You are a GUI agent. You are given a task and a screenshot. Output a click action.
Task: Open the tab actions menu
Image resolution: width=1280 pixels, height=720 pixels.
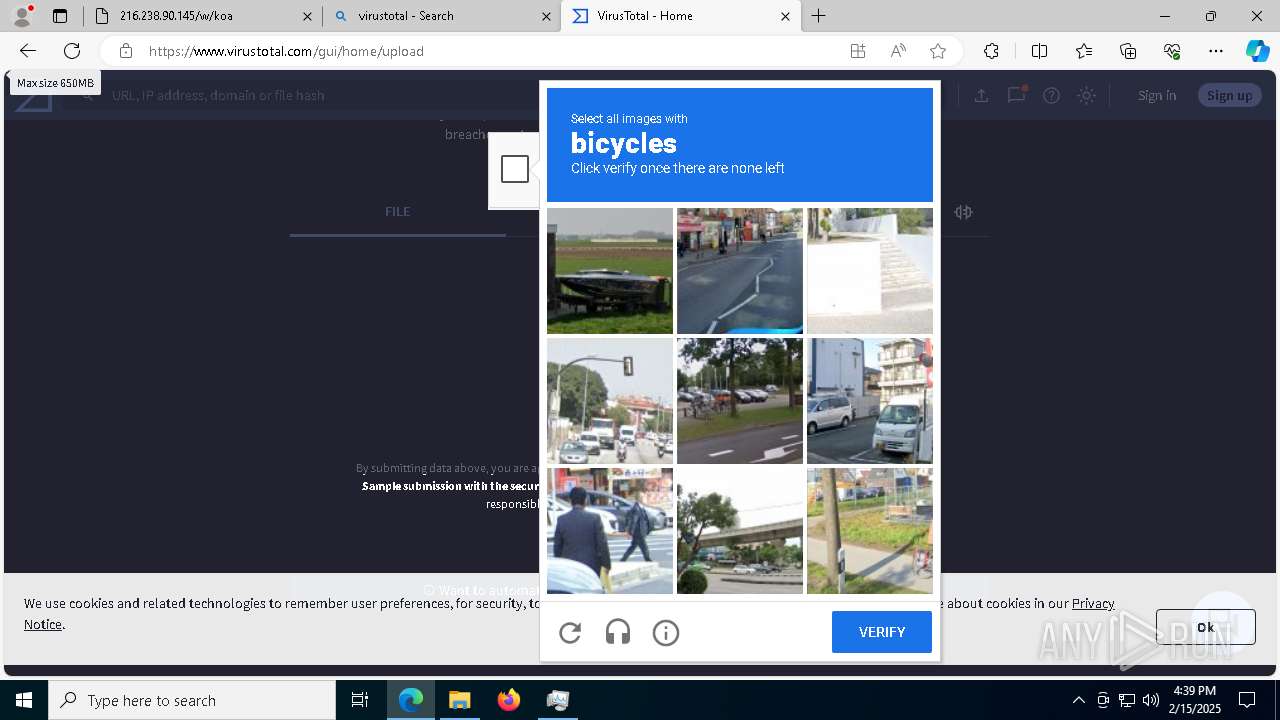[x=60, y=16]
